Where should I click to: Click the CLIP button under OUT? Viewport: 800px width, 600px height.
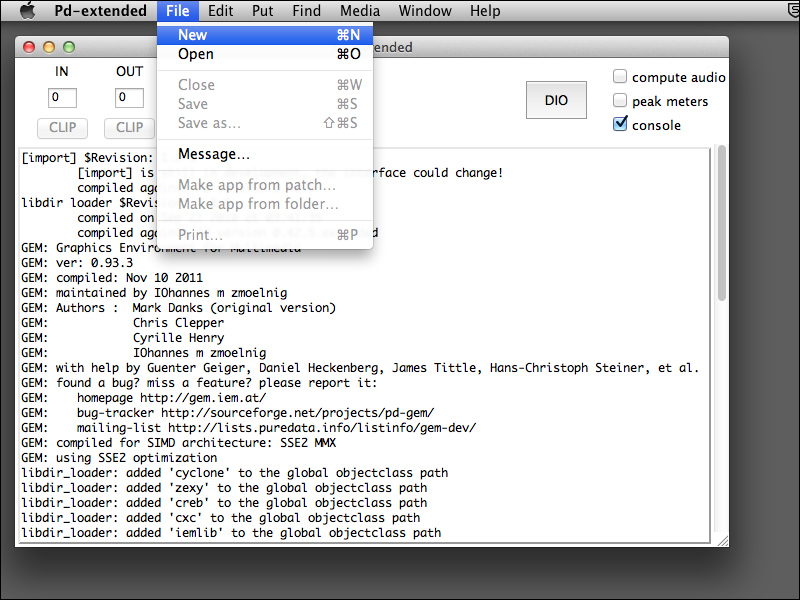pyautogui.click(x=129, y=128)
